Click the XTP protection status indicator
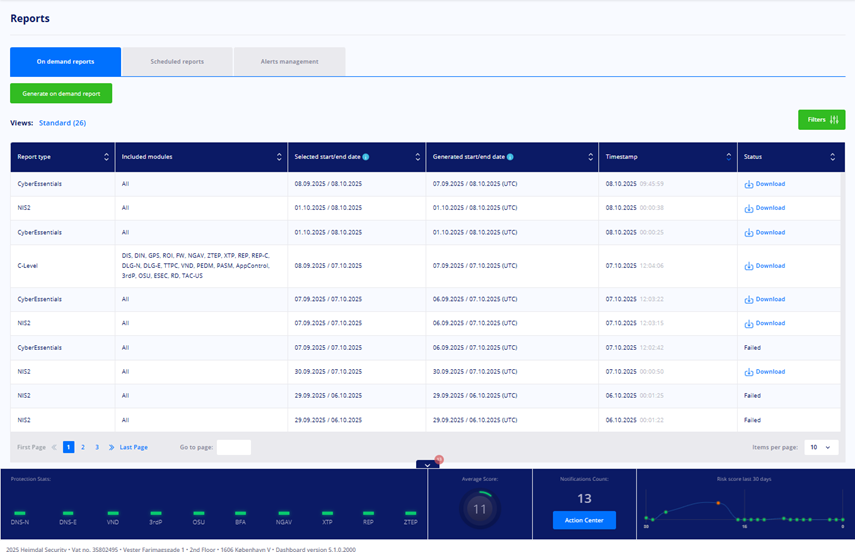 click(327, 513)
